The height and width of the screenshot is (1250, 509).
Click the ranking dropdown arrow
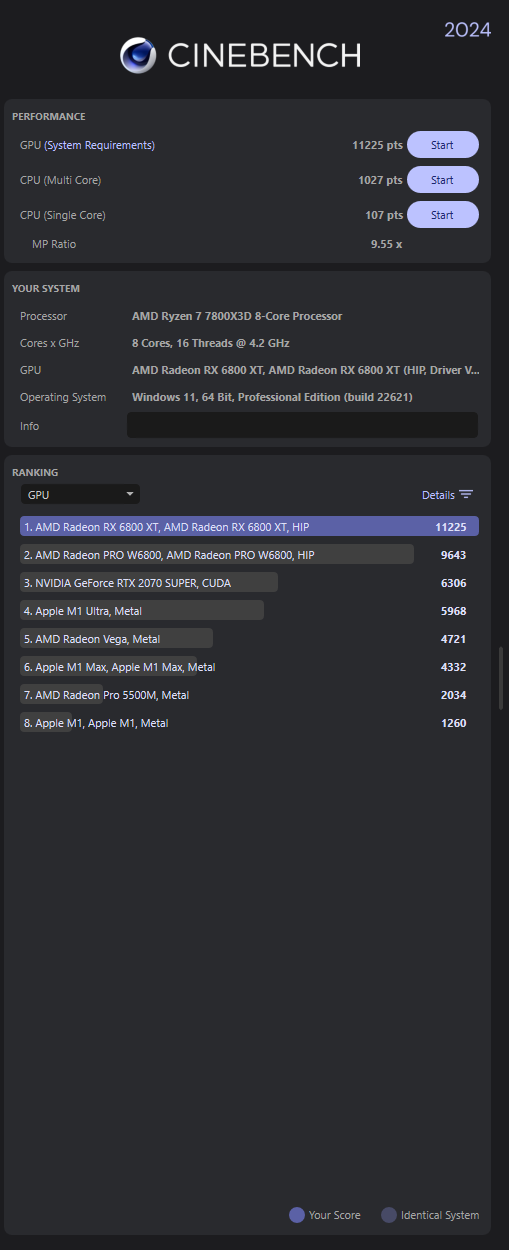(x=130, y=494)
